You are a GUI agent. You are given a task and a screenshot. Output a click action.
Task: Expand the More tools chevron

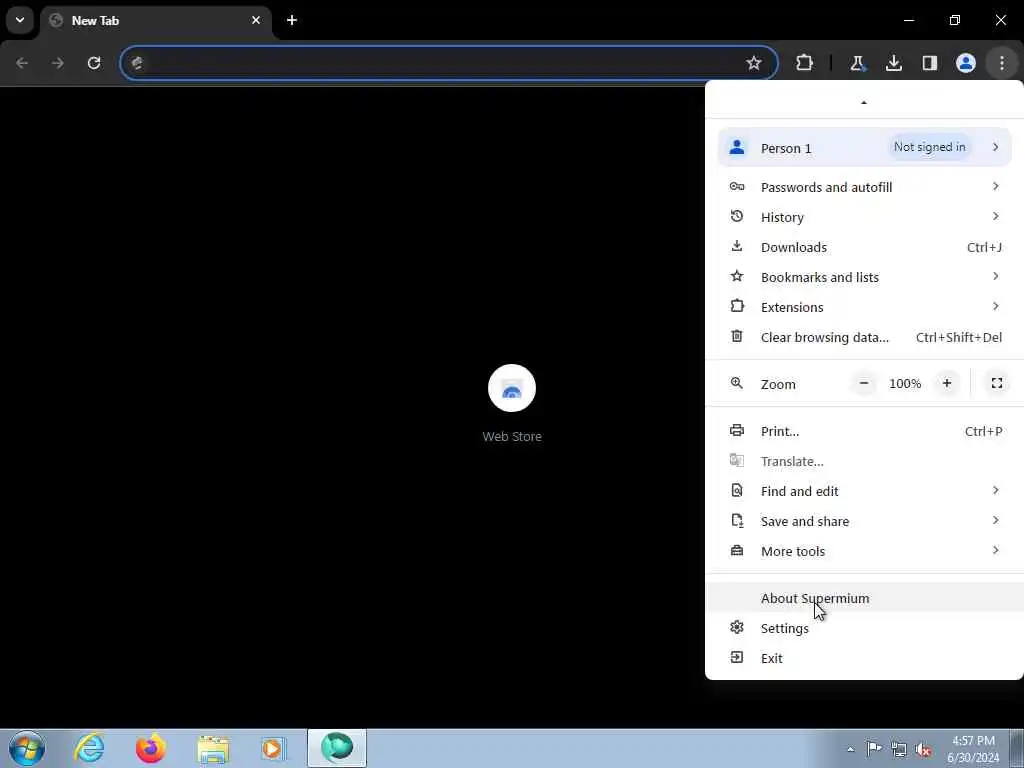995,551
